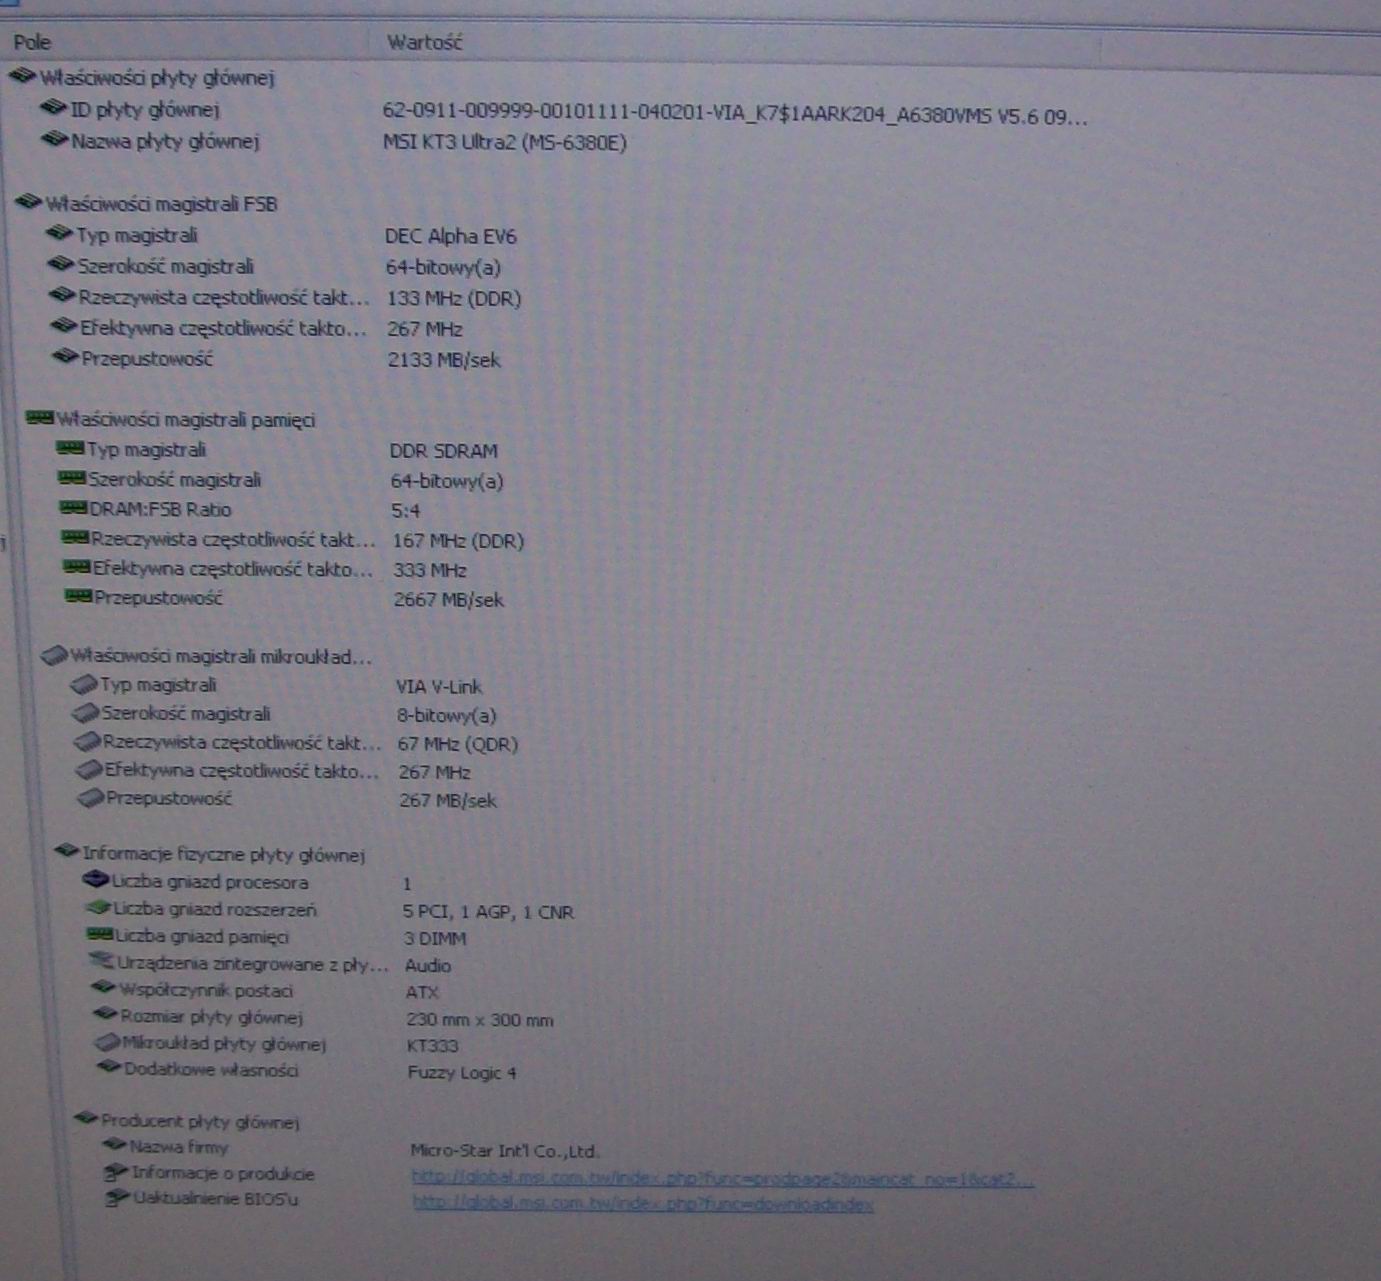Click the icon beside Producent płyty głównej
Viewport: 1381px width, 1281px height.
[86, 1120]
